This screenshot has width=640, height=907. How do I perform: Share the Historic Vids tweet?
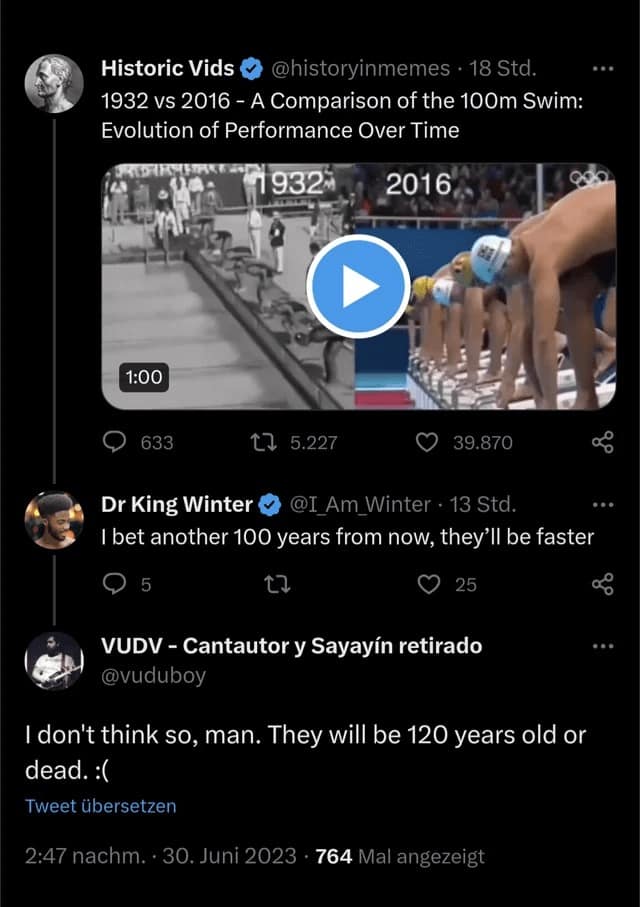[602, 442]
